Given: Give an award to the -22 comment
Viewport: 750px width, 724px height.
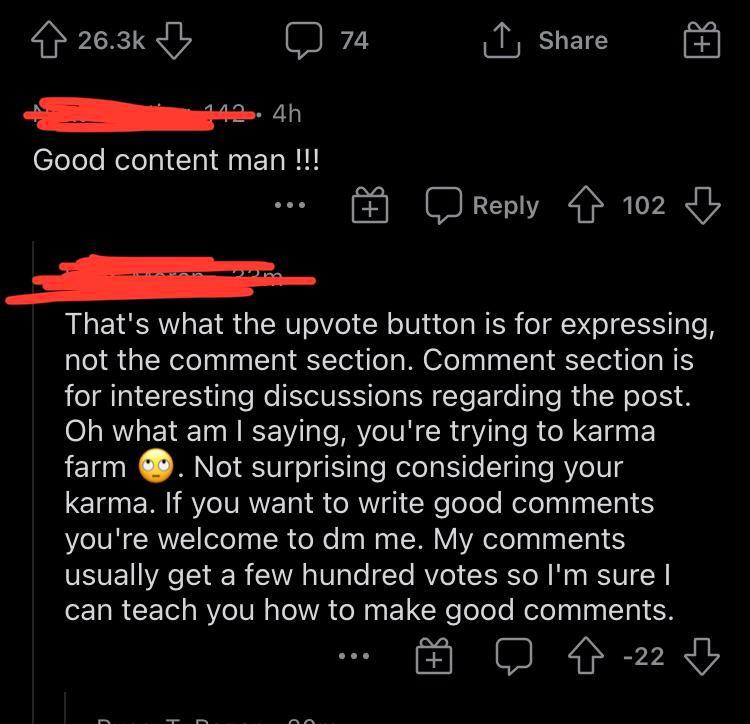Looking at the screenshot, I should (433, 658).
